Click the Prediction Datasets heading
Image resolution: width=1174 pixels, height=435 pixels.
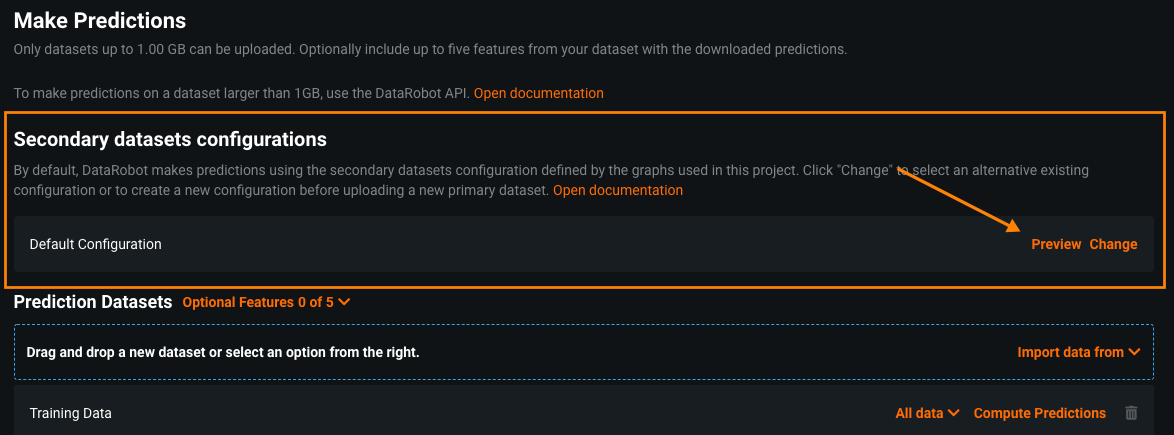(x=93, y=301)
